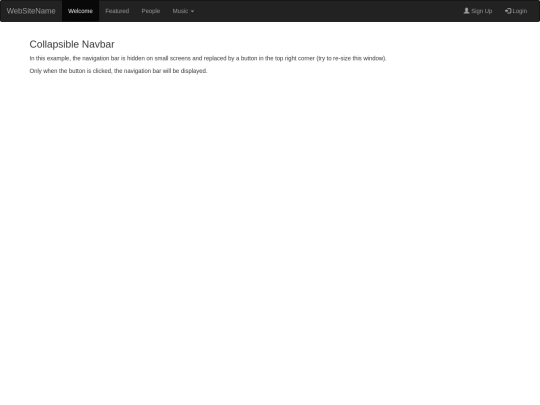Screen dimensions: 540x405
Task: Open the Featured nav item
Action: pos(117,11)
